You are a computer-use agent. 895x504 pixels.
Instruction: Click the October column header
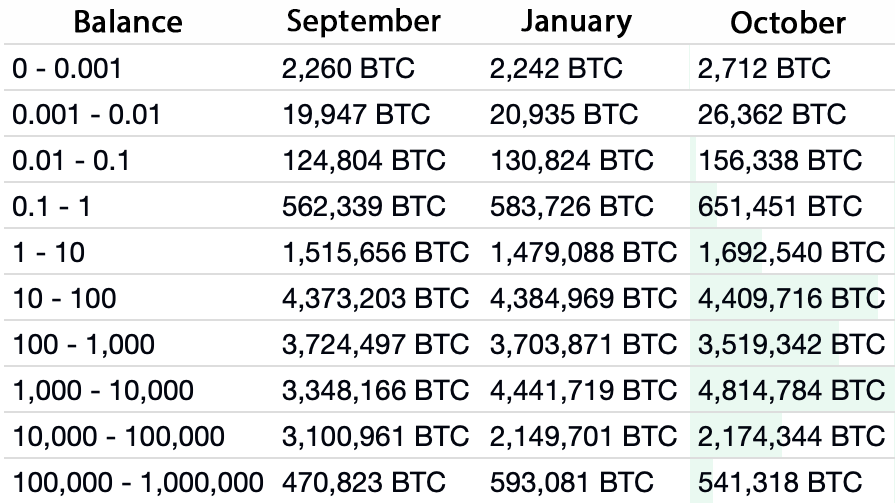(788, 23)
